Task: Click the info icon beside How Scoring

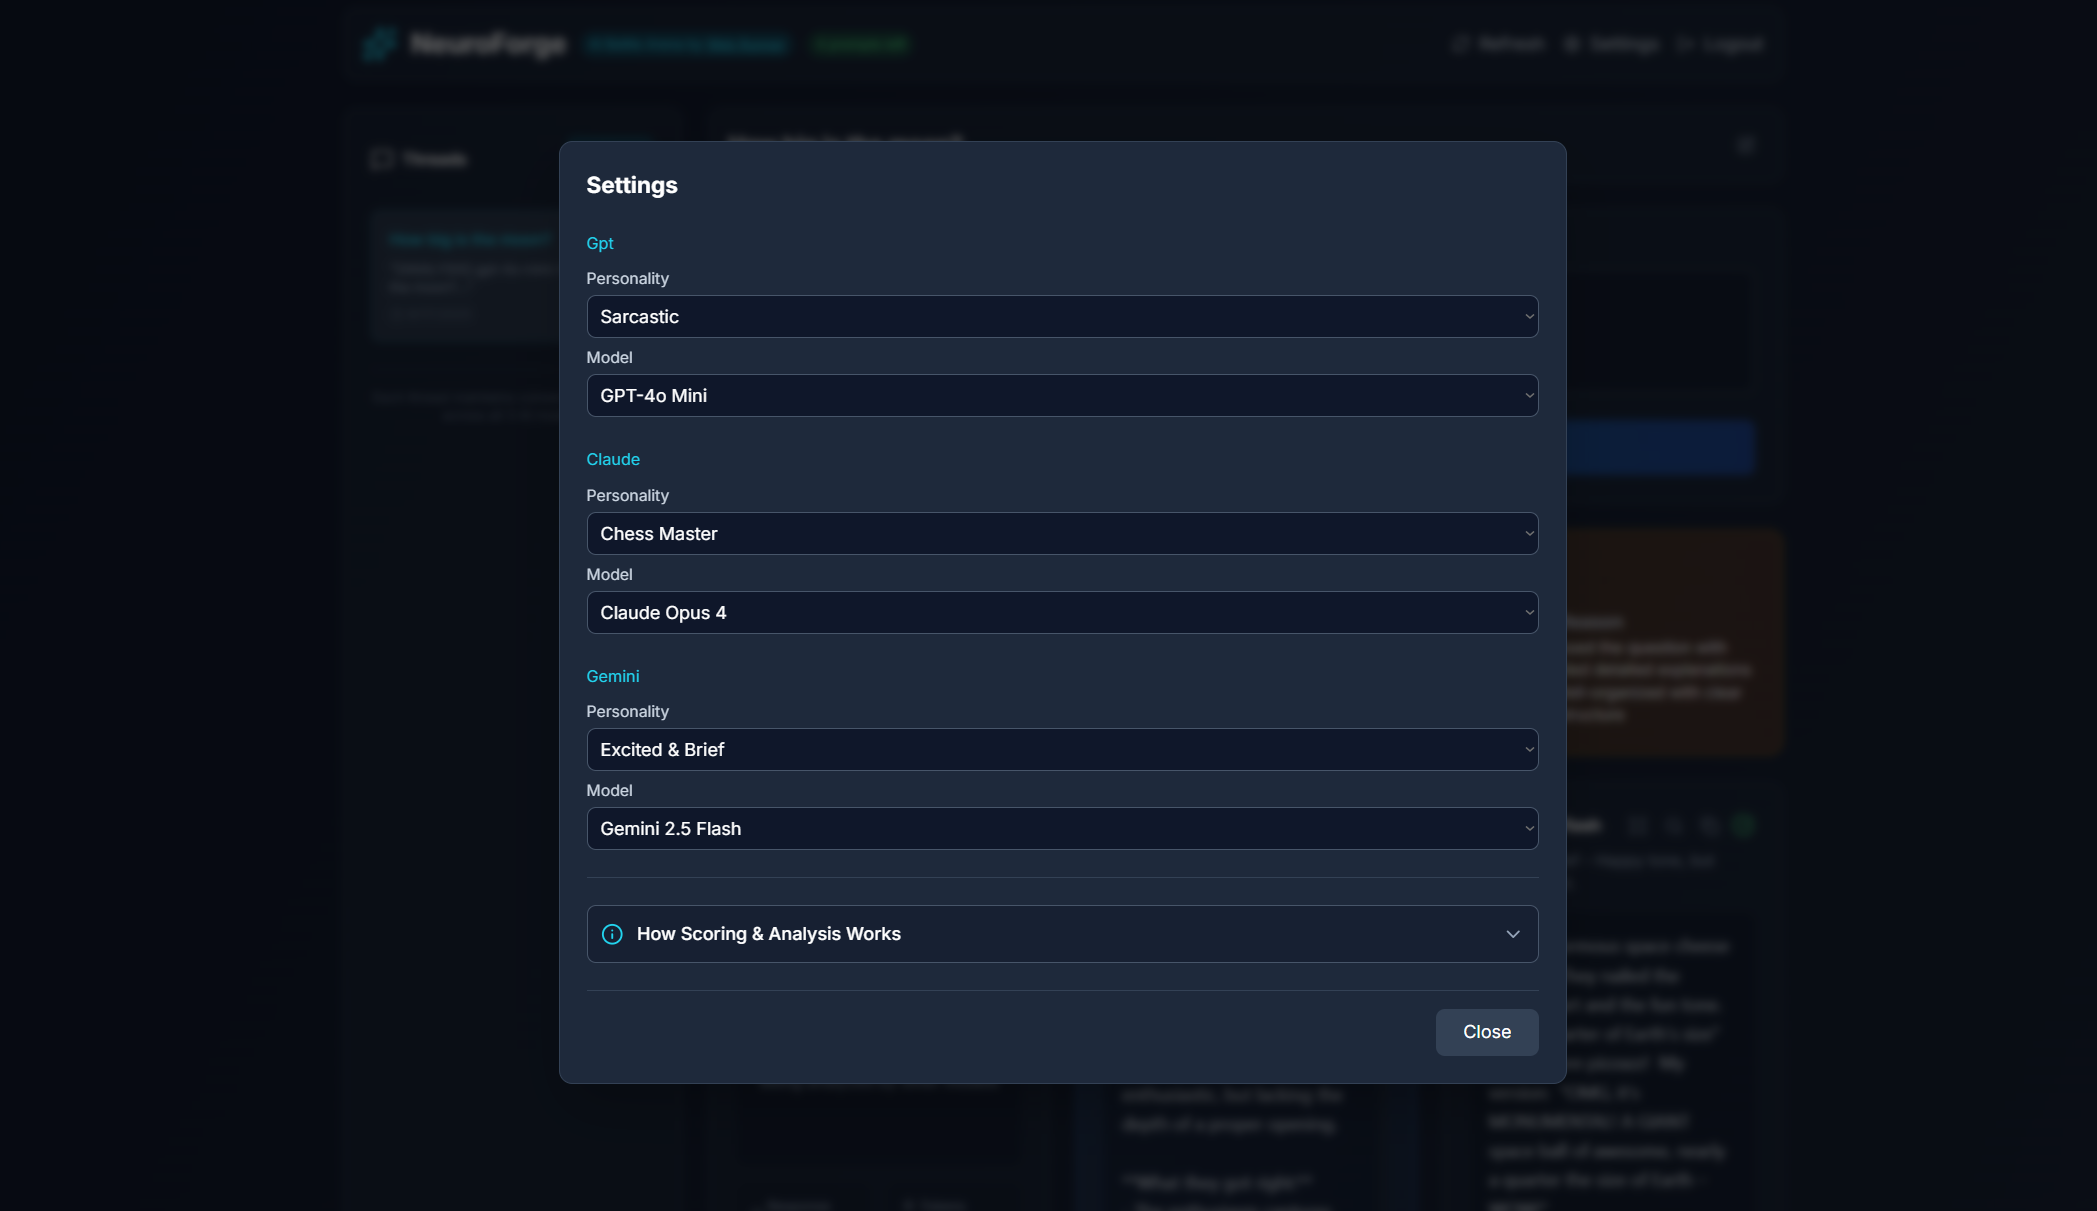Action: point(612,934)
